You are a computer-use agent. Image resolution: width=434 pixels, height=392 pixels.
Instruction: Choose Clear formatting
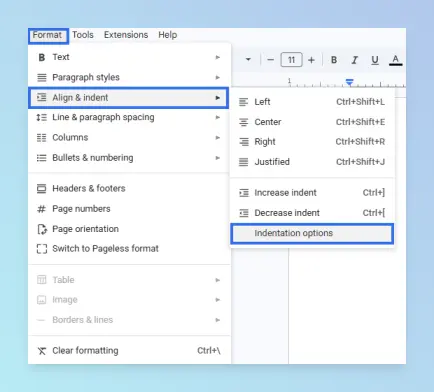[x=129, y=351]
